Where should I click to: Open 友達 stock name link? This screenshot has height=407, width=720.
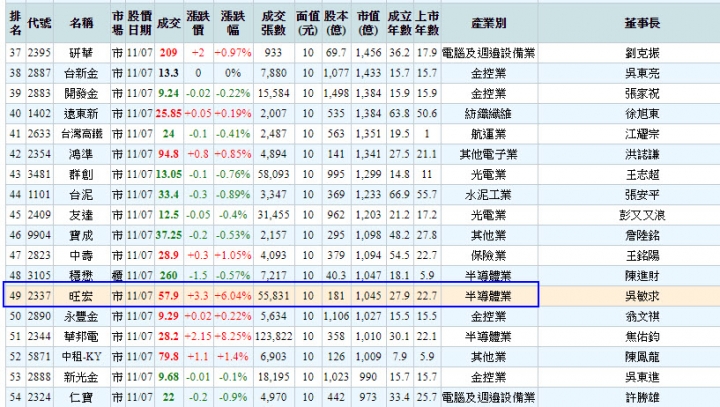point(81,215)
